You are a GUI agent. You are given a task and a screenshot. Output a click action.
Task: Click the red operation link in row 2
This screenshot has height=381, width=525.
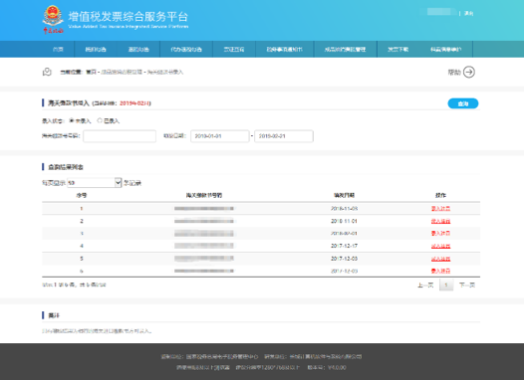(440, 221)
